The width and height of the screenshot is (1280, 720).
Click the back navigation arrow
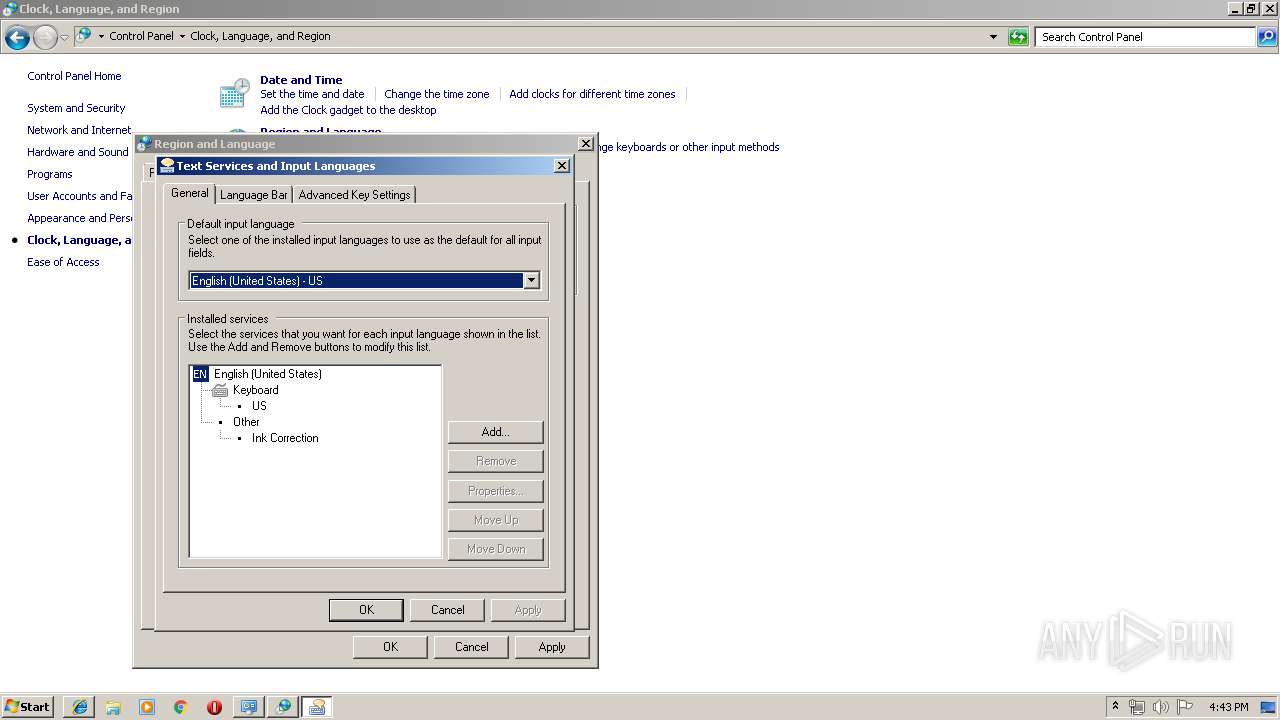(x=17, y=37)
